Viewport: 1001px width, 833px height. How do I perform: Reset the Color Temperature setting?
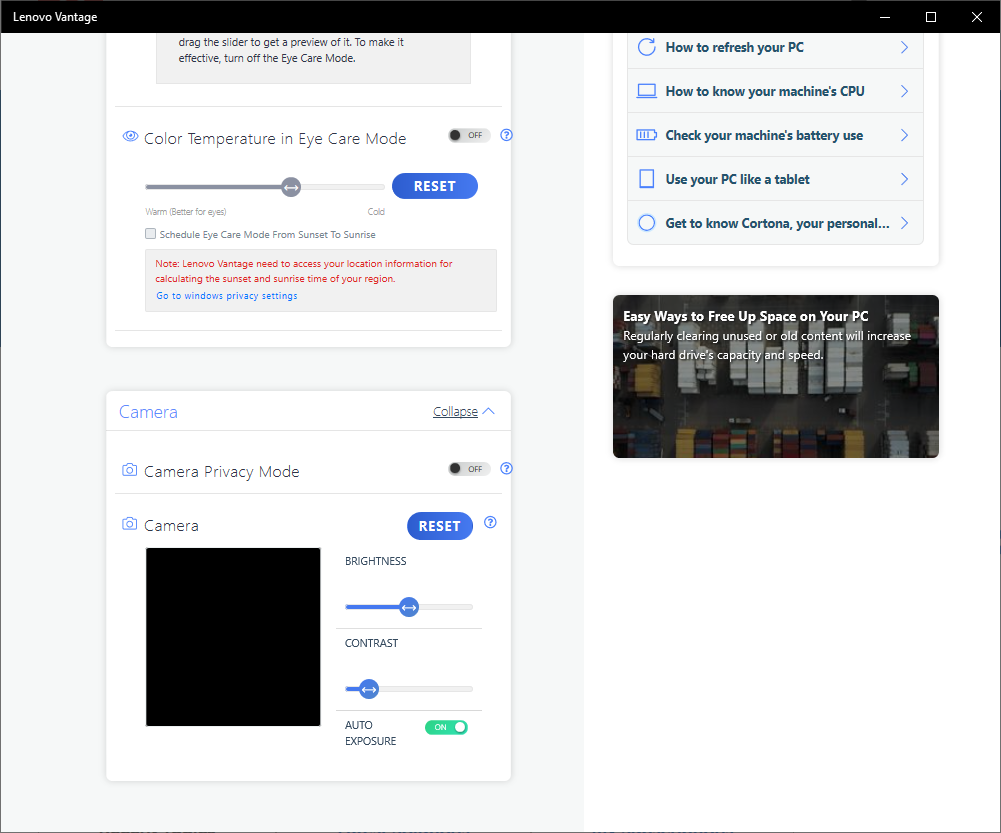(434, 186)
